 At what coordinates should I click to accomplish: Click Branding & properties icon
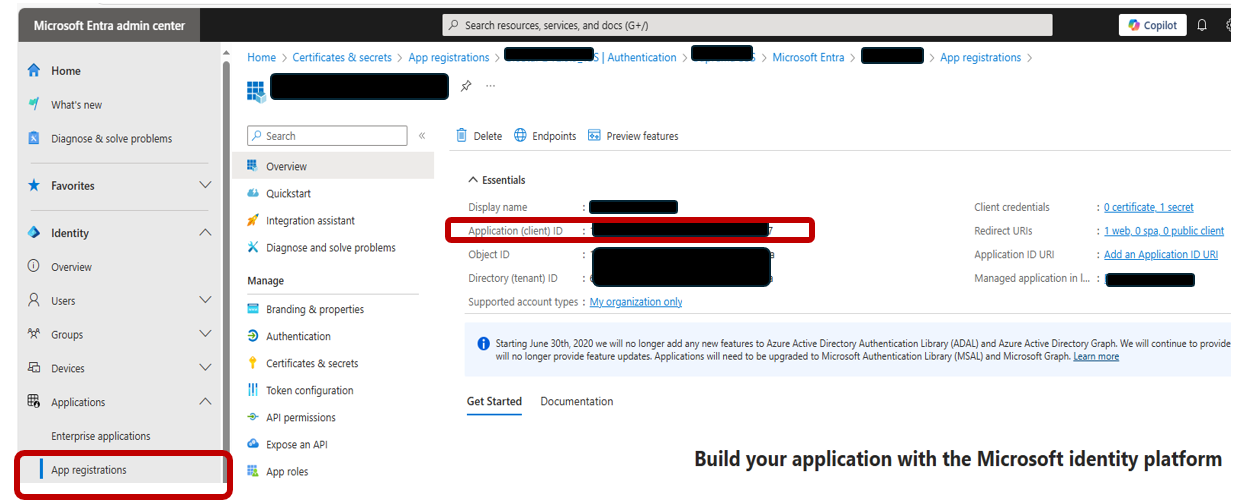pyautogui.click(x=253, y=310)
